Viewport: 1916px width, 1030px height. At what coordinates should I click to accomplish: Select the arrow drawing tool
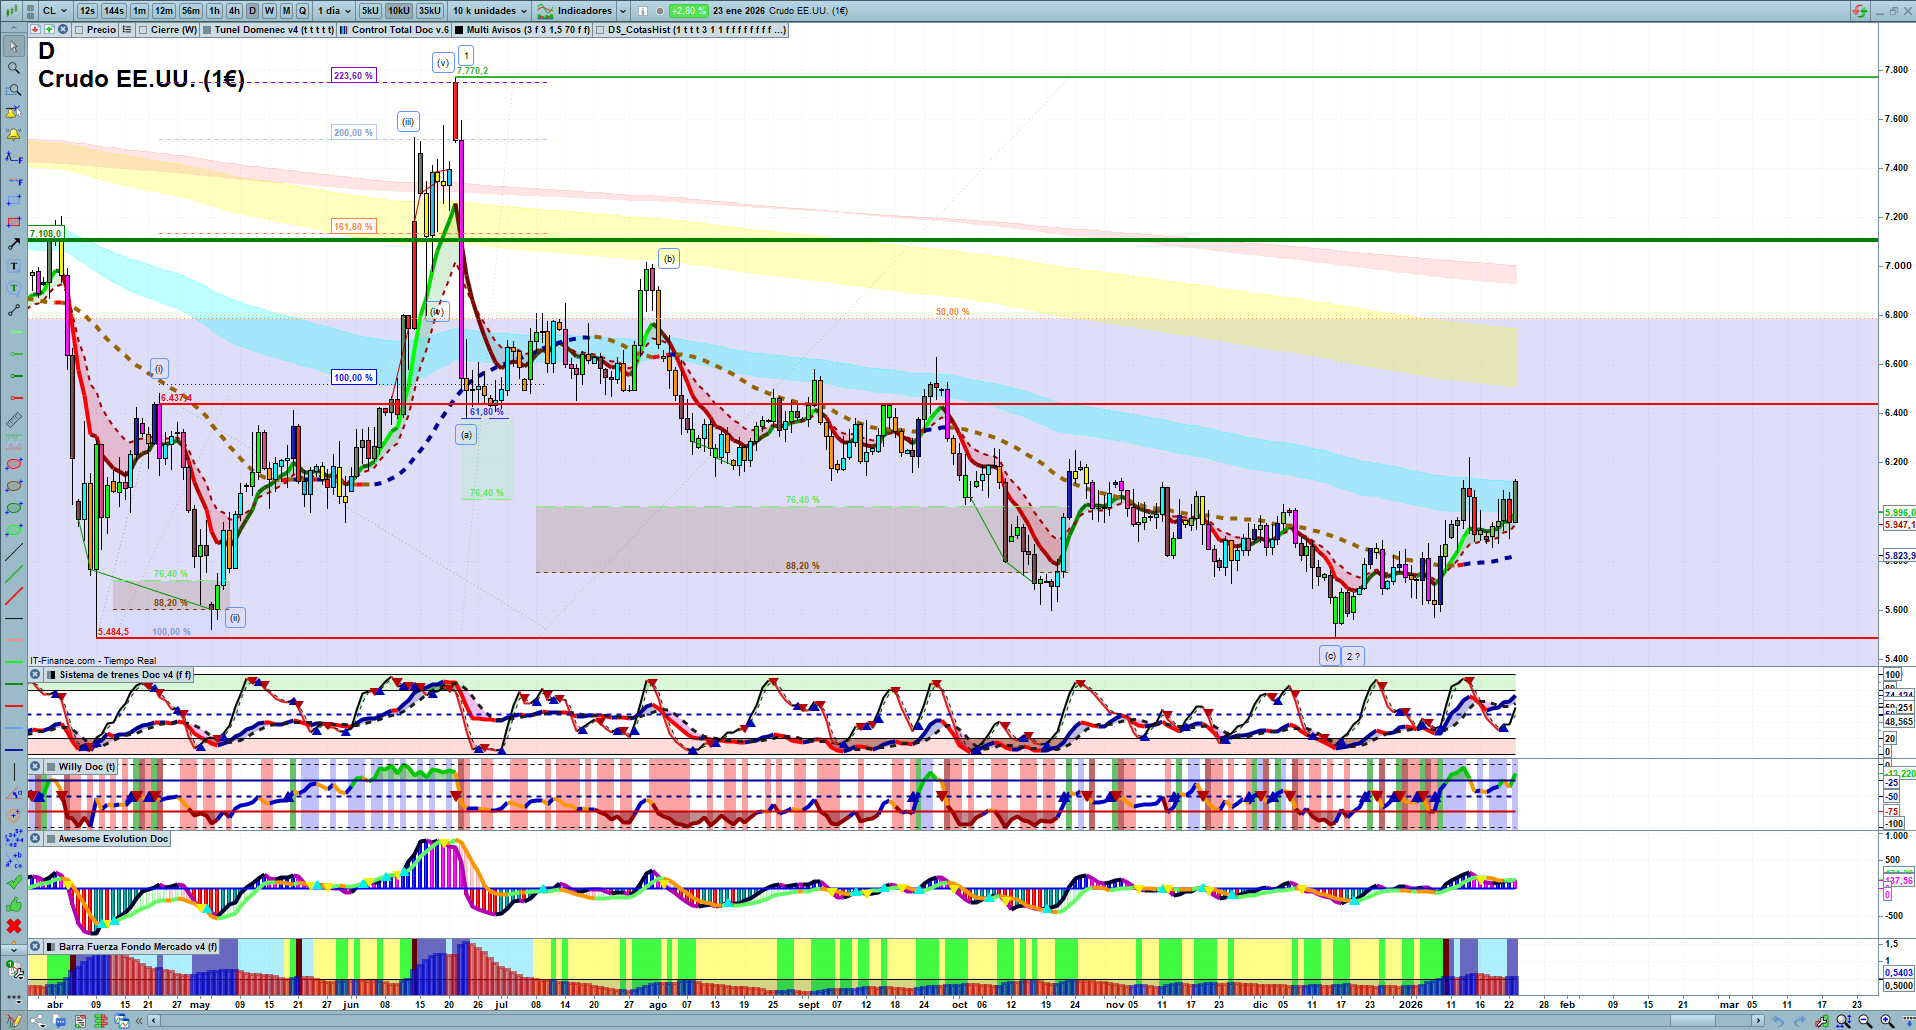(14, 244)
